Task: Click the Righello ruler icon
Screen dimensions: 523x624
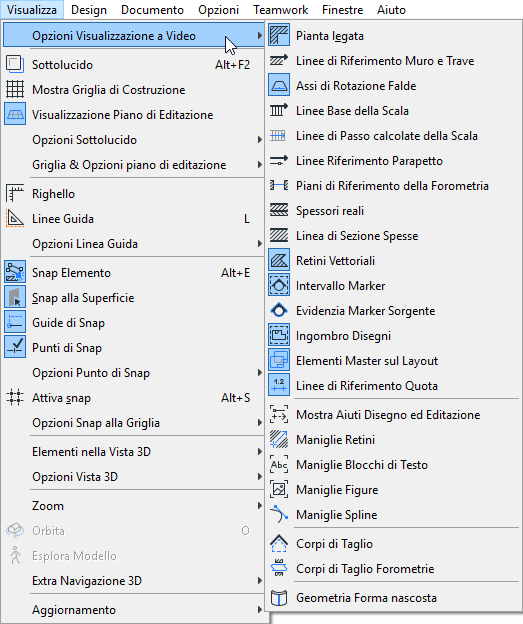Action: 15,194
